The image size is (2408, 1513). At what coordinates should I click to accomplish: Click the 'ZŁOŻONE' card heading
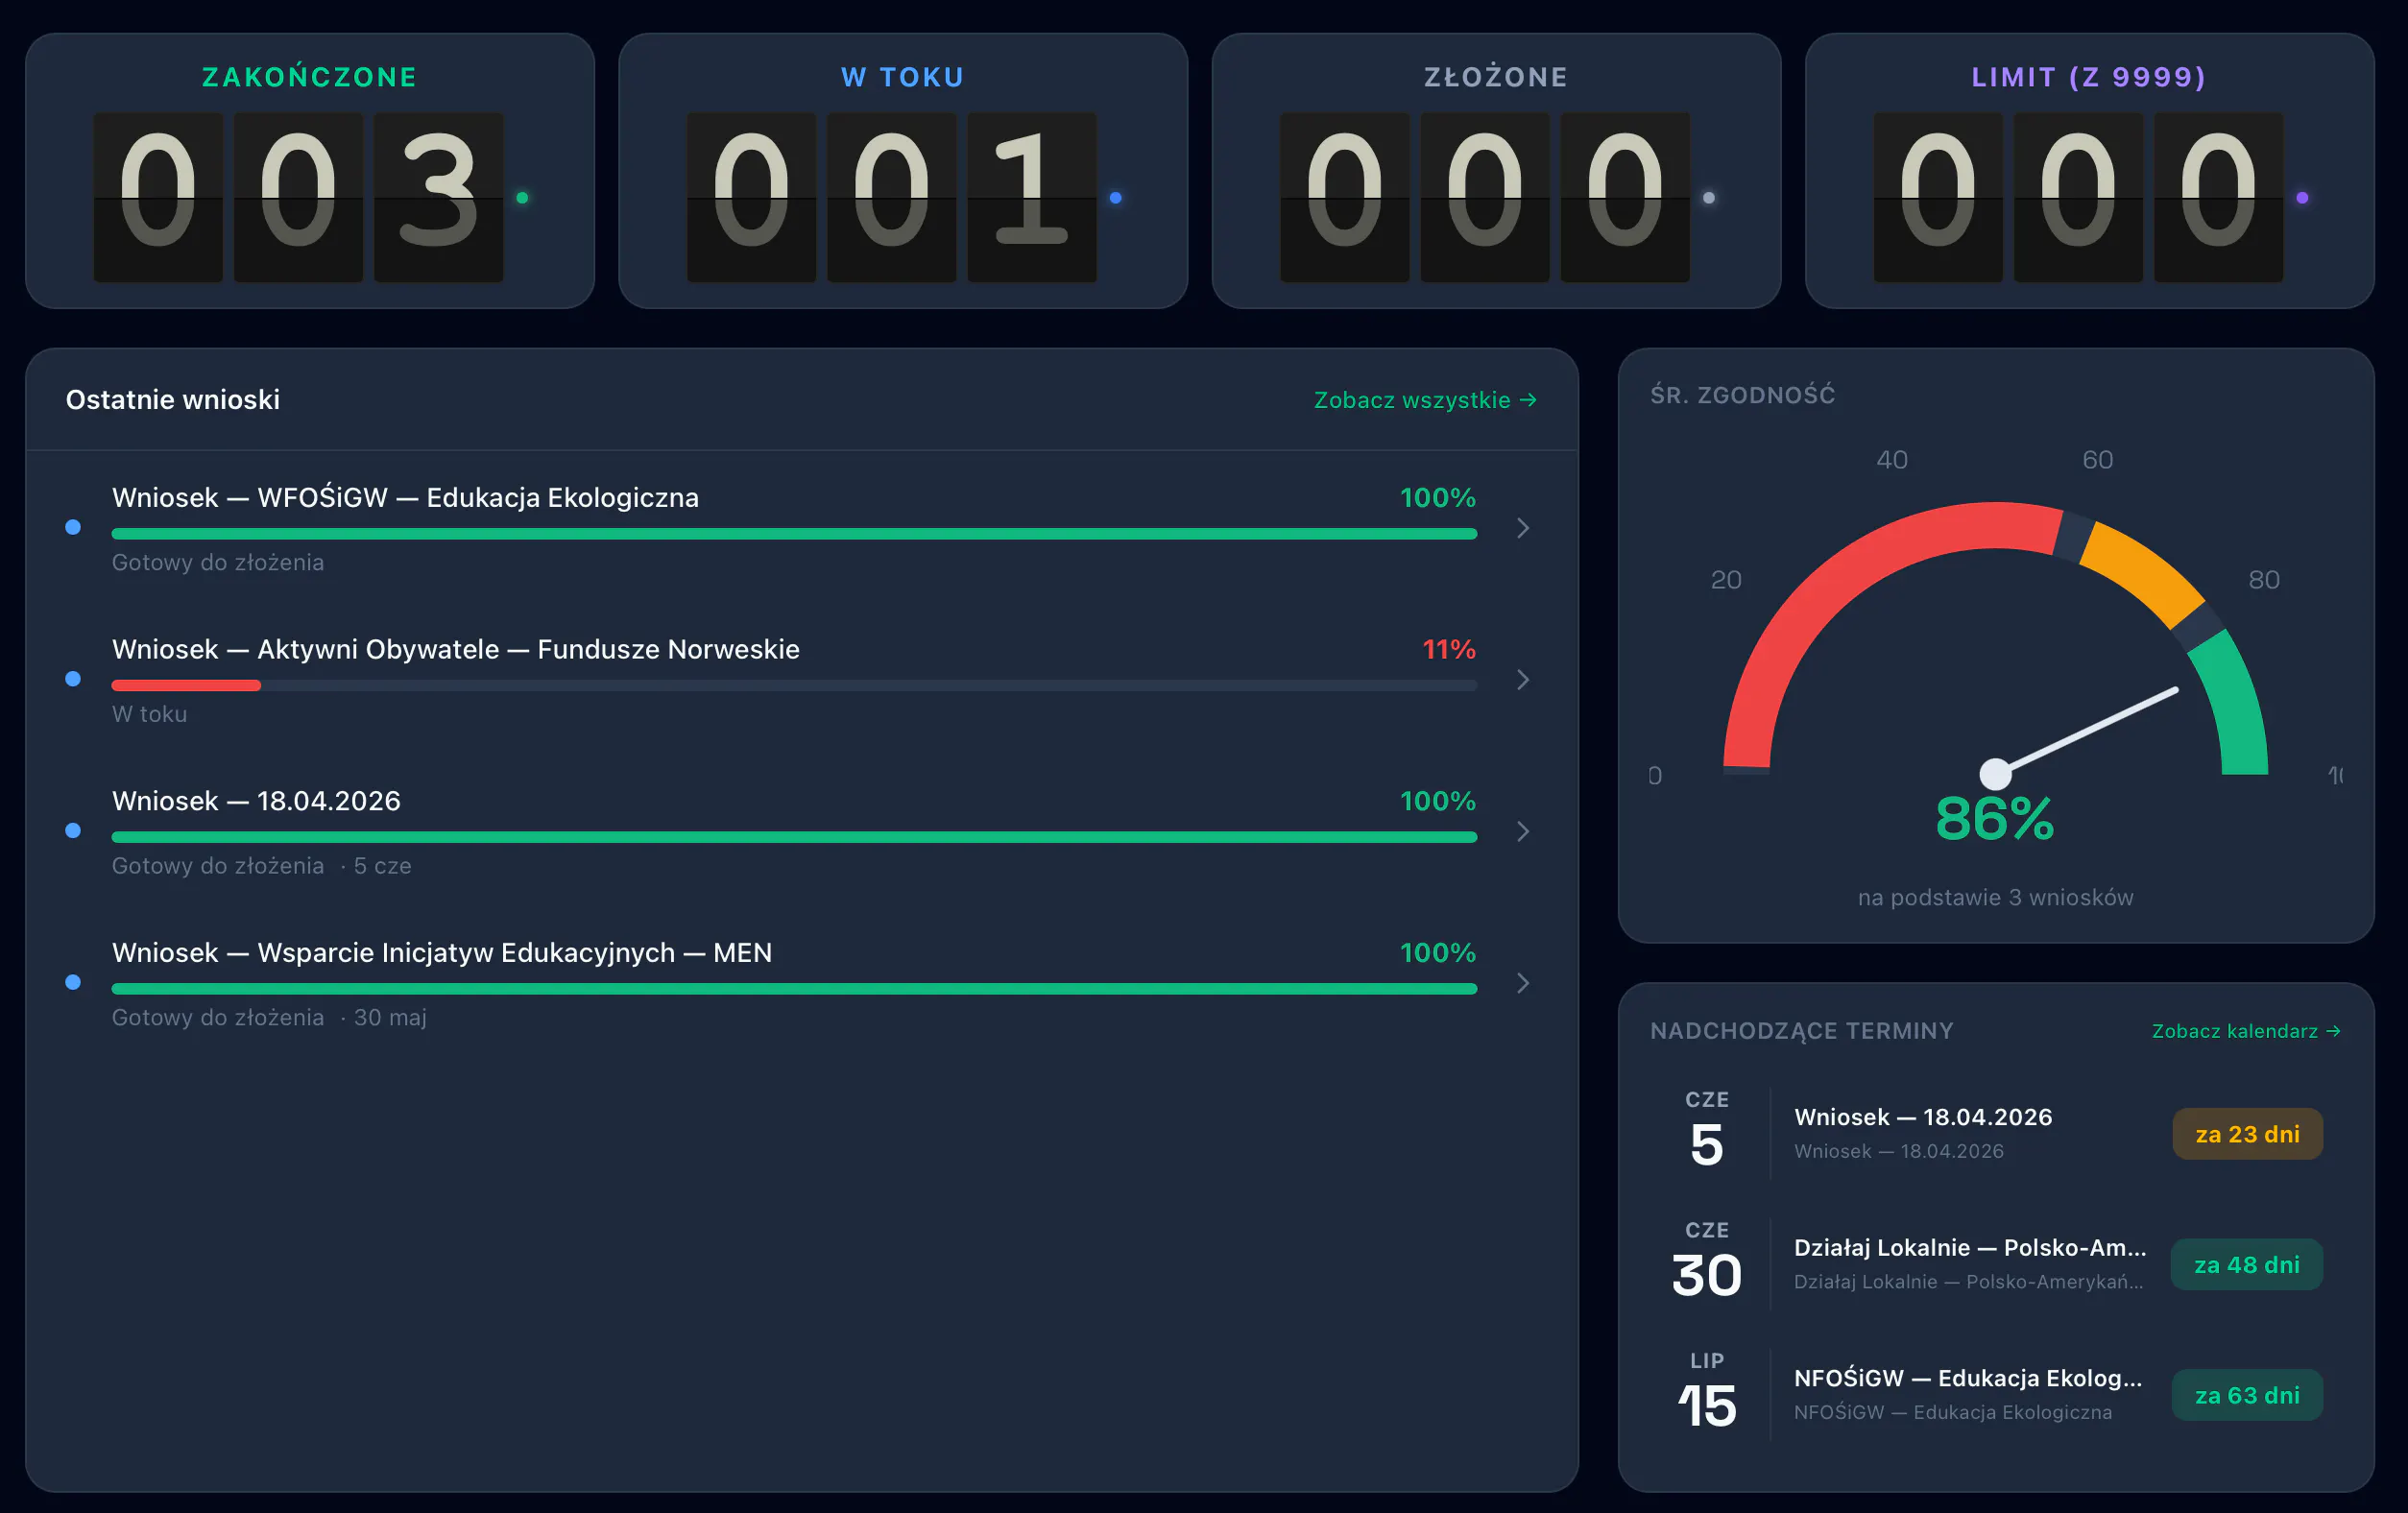coord(1496,77)
